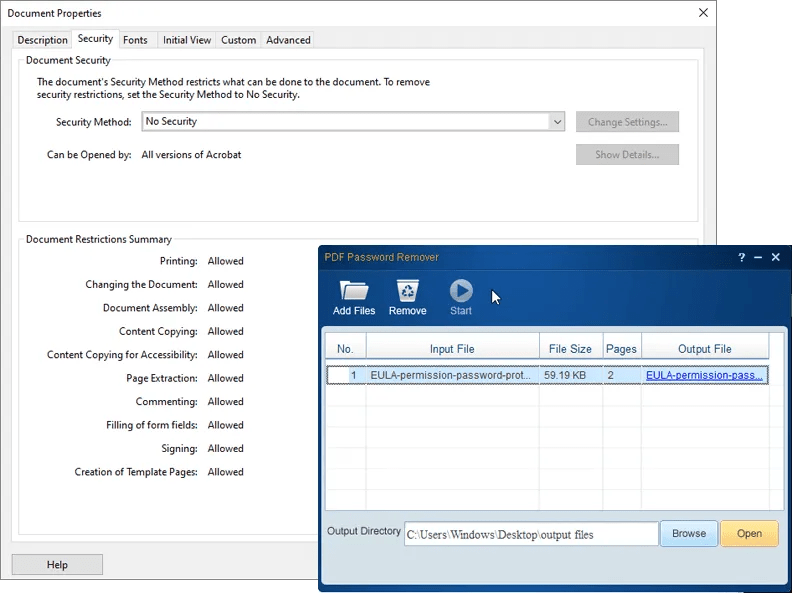Viewport: 800px width, 600px height.
Task: Sort by the Pages column header
Action: click(621, 348)
